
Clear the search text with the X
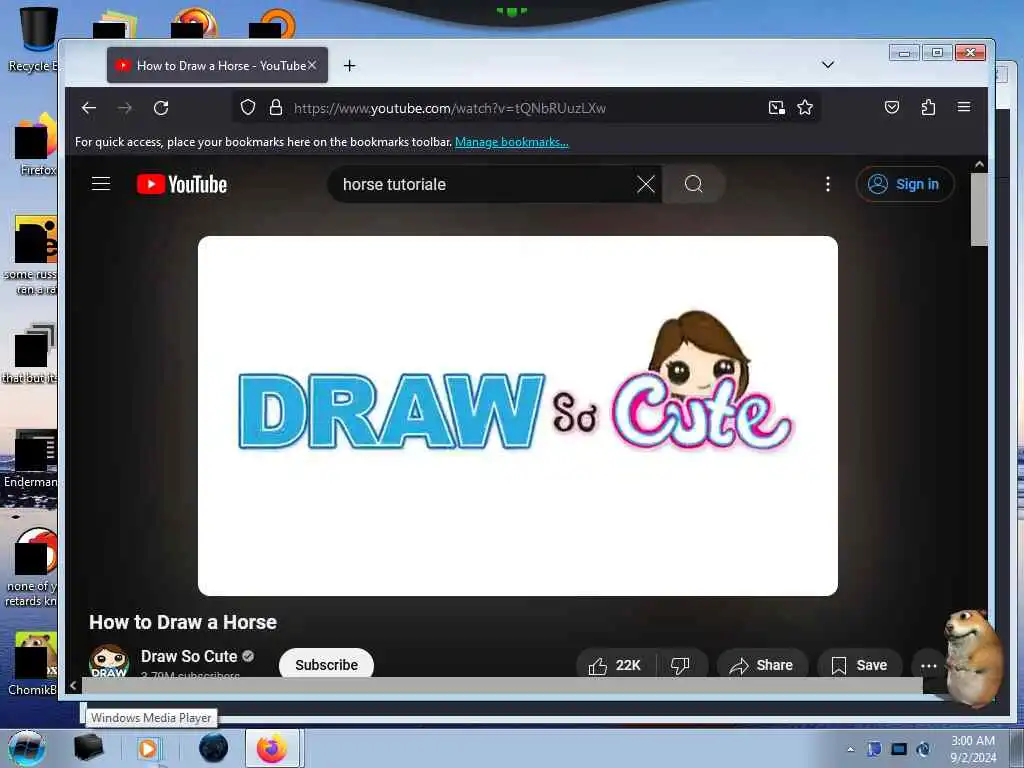(646, 184)
